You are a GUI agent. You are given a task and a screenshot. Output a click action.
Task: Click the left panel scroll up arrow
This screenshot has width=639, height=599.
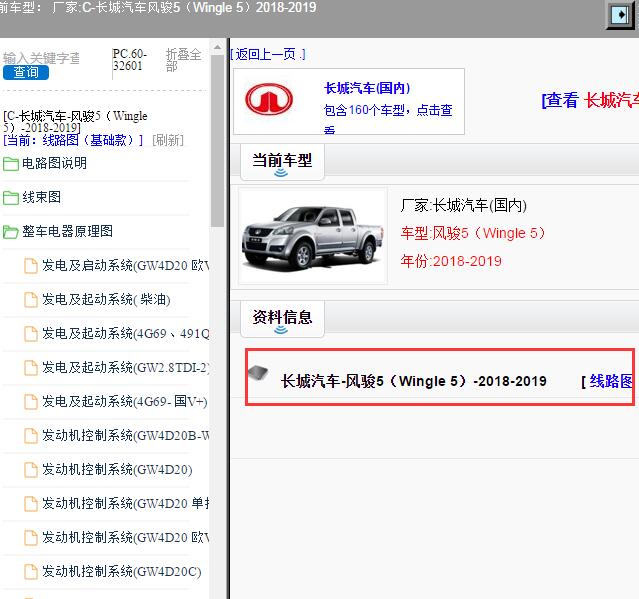tap(218, 47)
